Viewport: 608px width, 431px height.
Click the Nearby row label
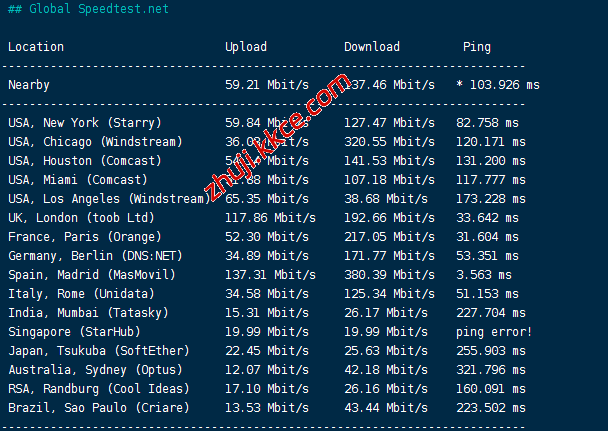coord(29,85)
